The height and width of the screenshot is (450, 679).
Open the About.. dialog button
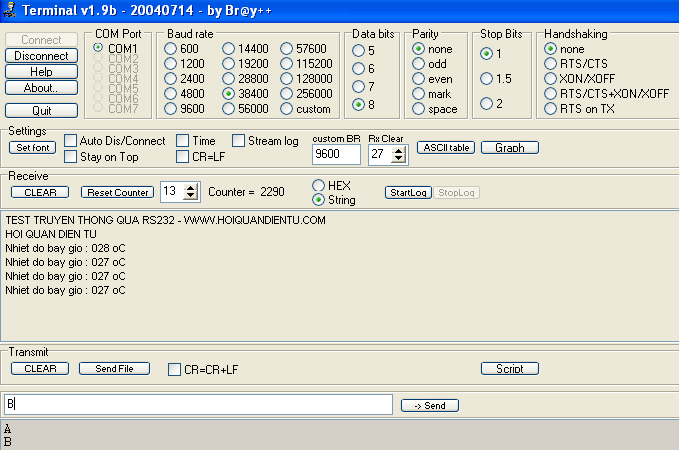click(42, 88)
